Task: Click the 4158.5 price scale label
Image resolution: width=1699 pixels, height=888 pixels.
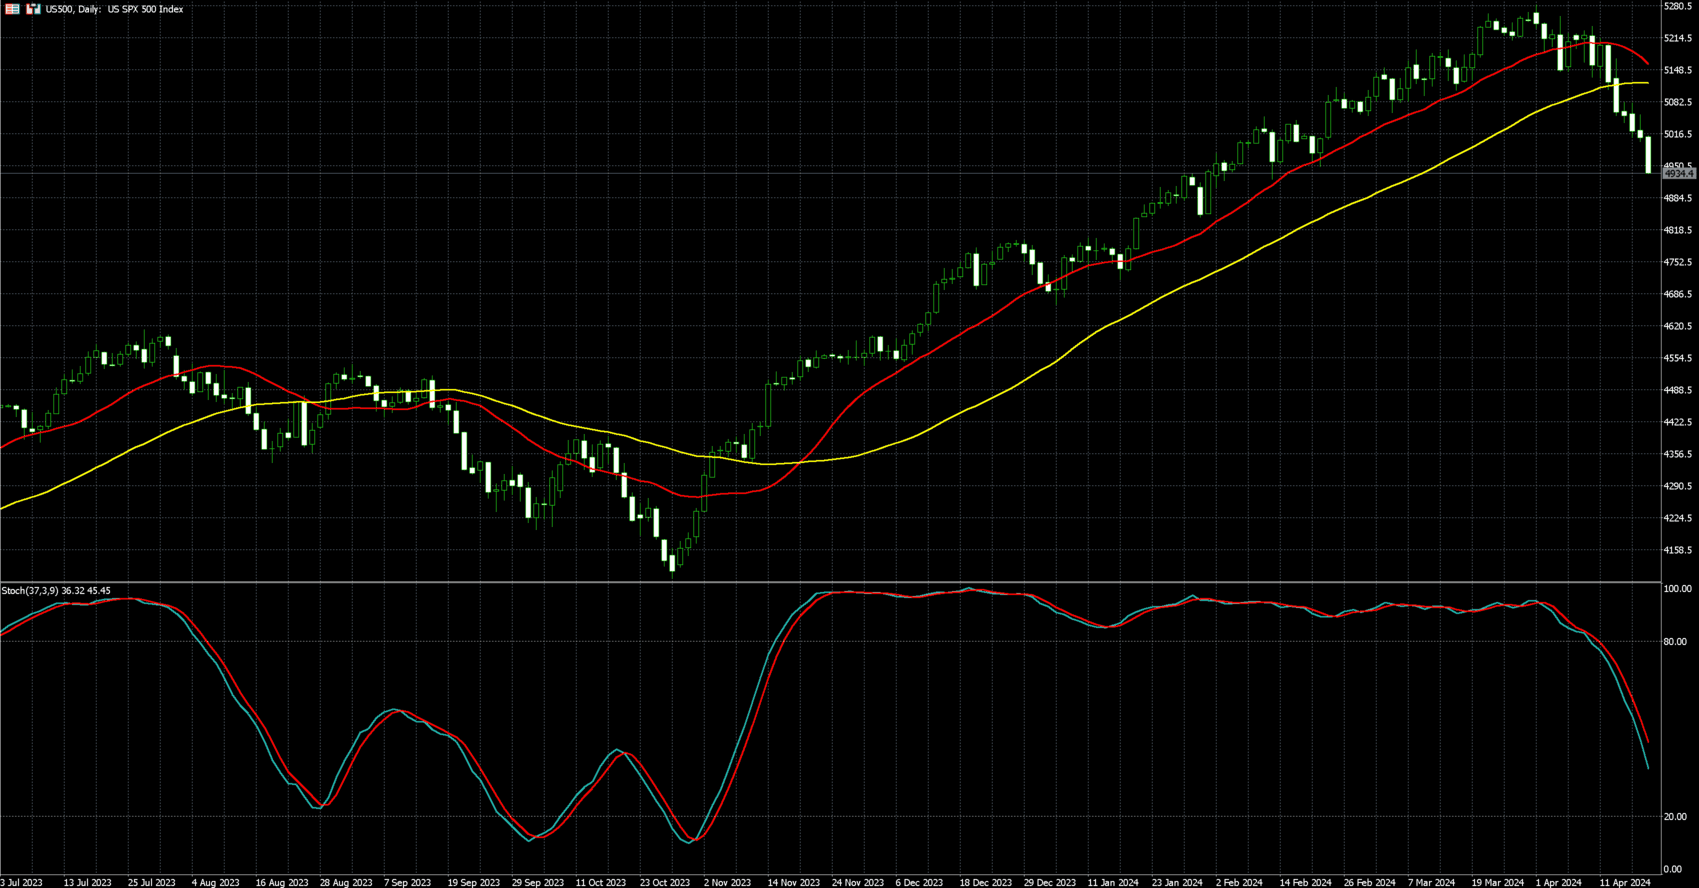Action: (1677, 550)
